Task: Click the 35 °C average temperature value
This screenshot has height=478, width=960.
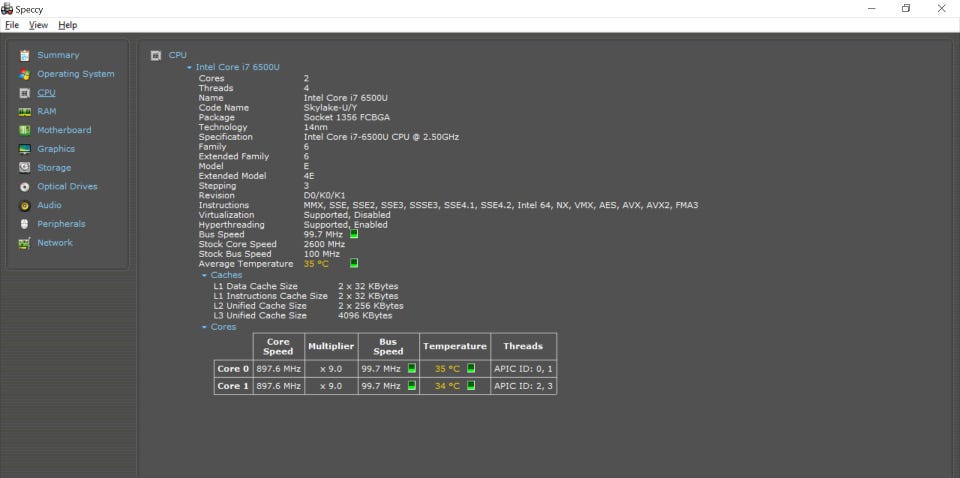Action: click(316, 264)
